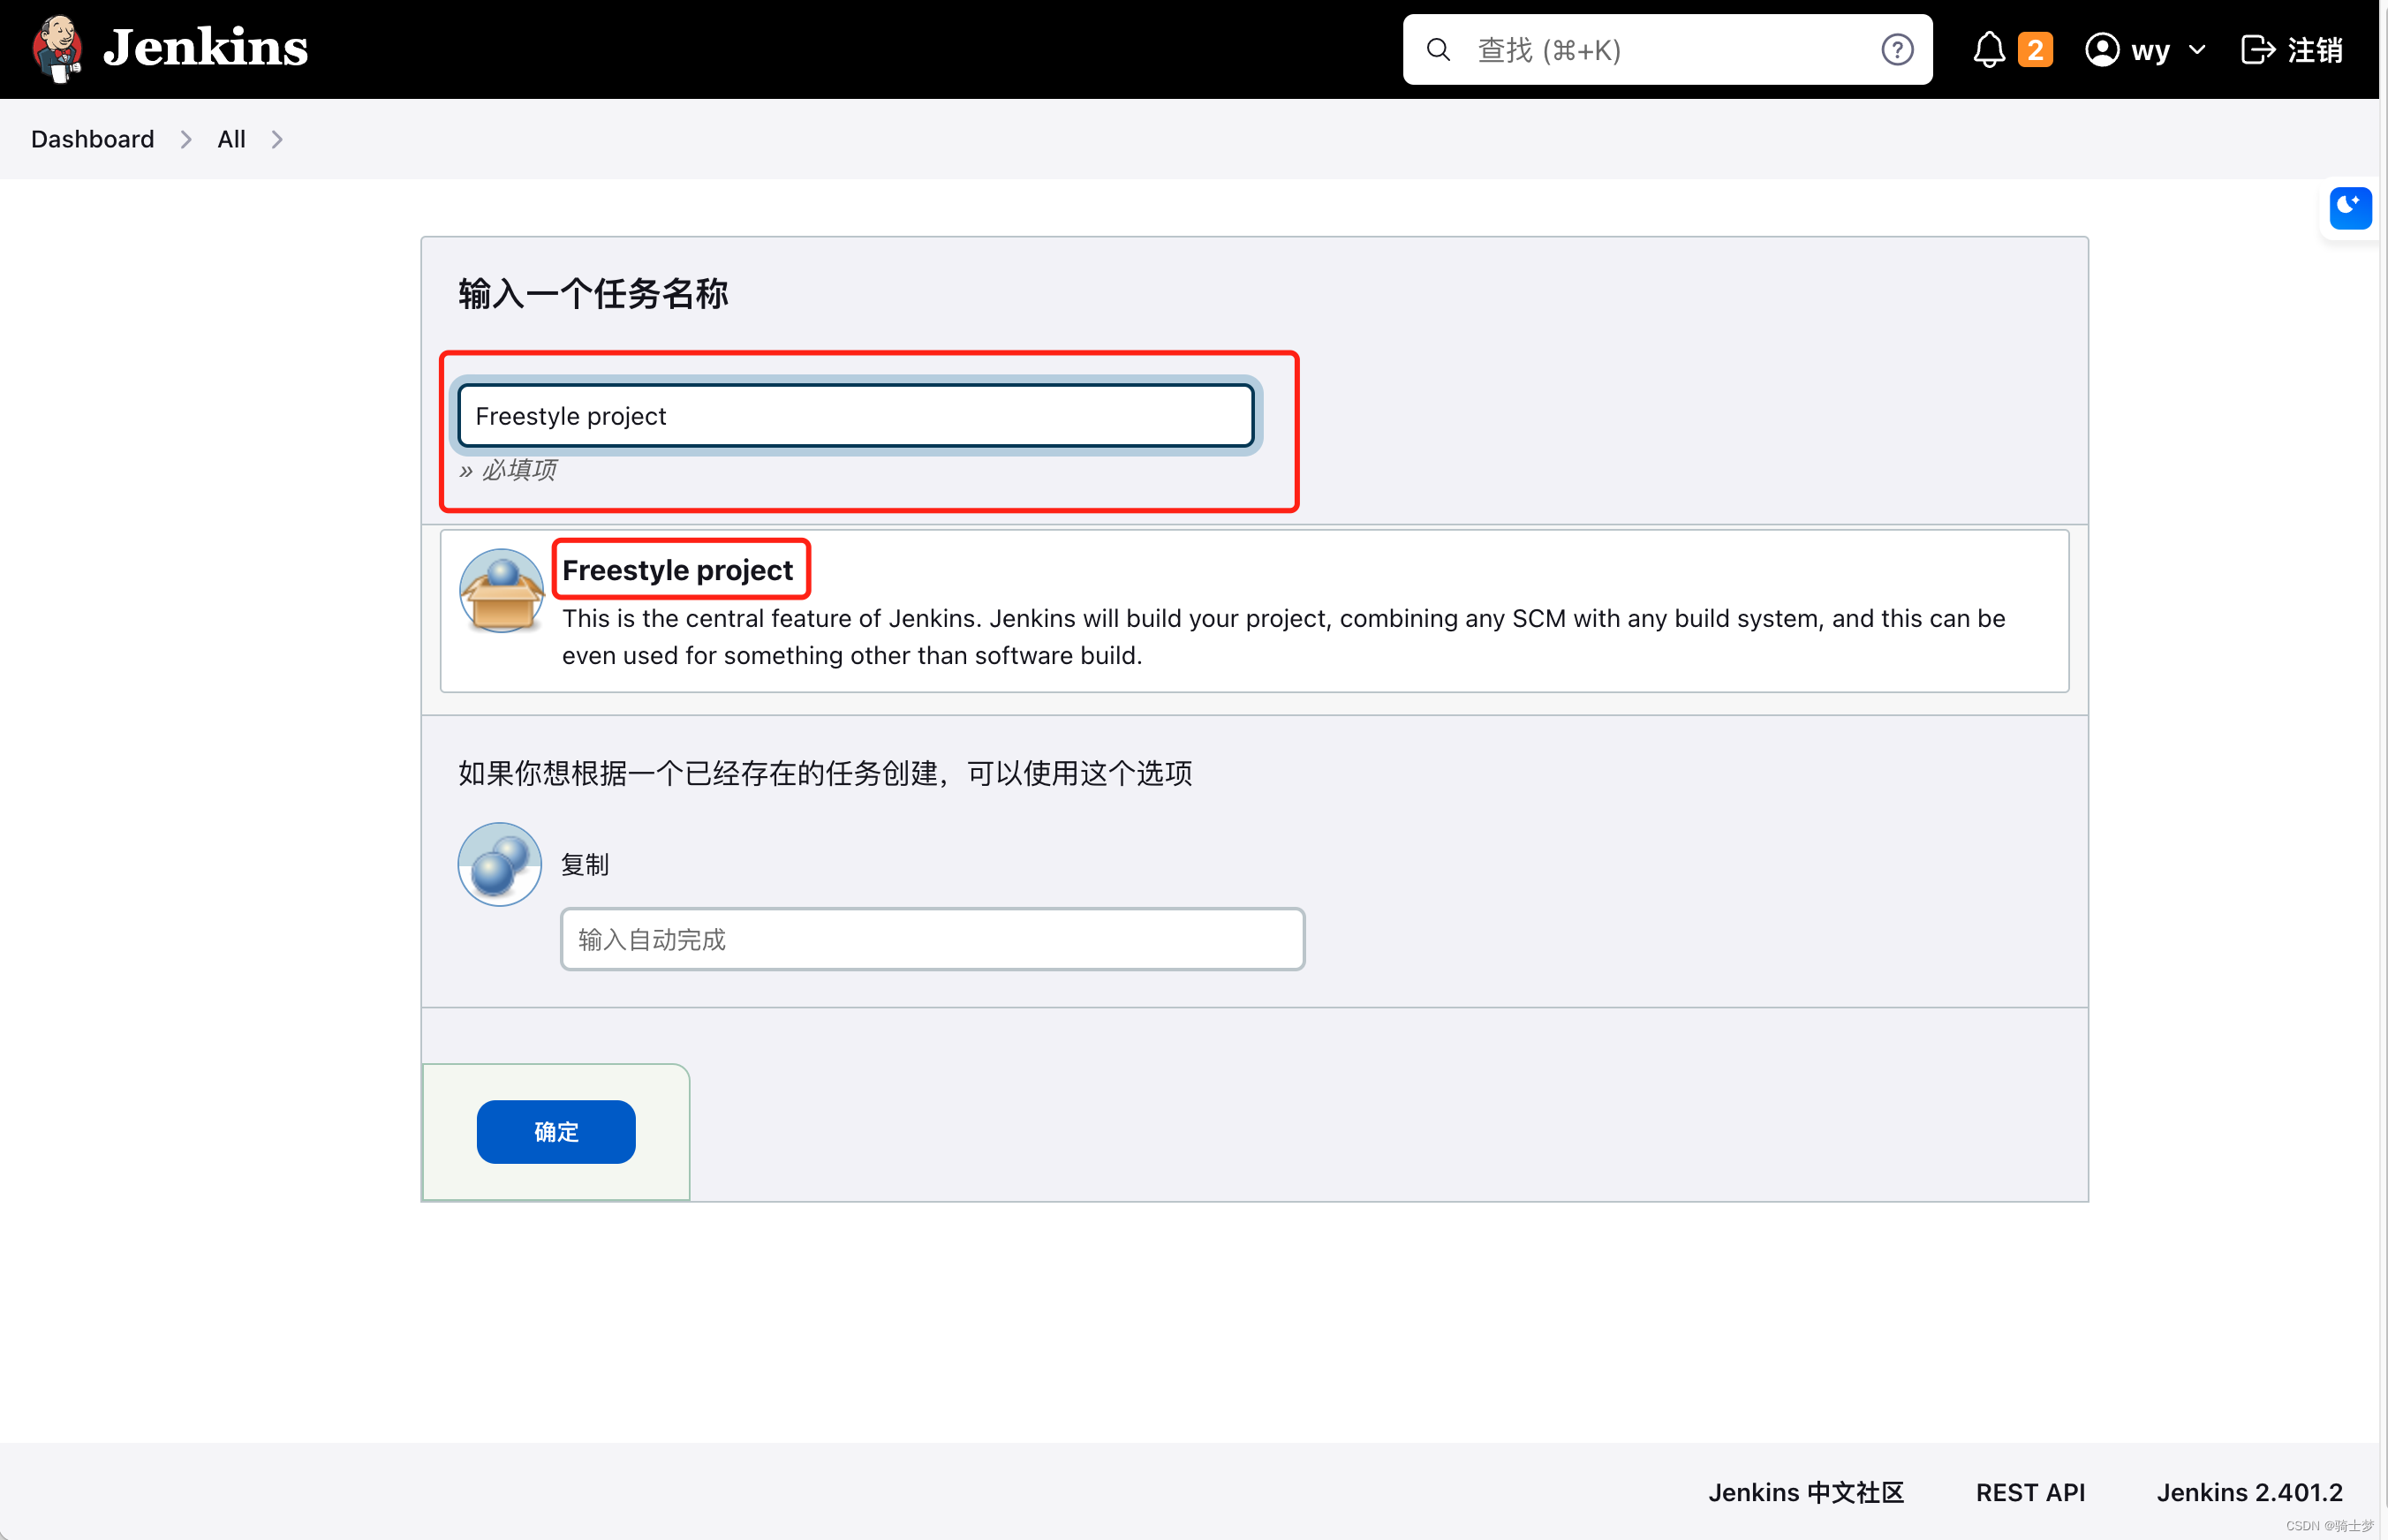Click the orange 2 notification badge
The height and width of the screenshot is (1540, 2388).
[x=2035, y=49]
